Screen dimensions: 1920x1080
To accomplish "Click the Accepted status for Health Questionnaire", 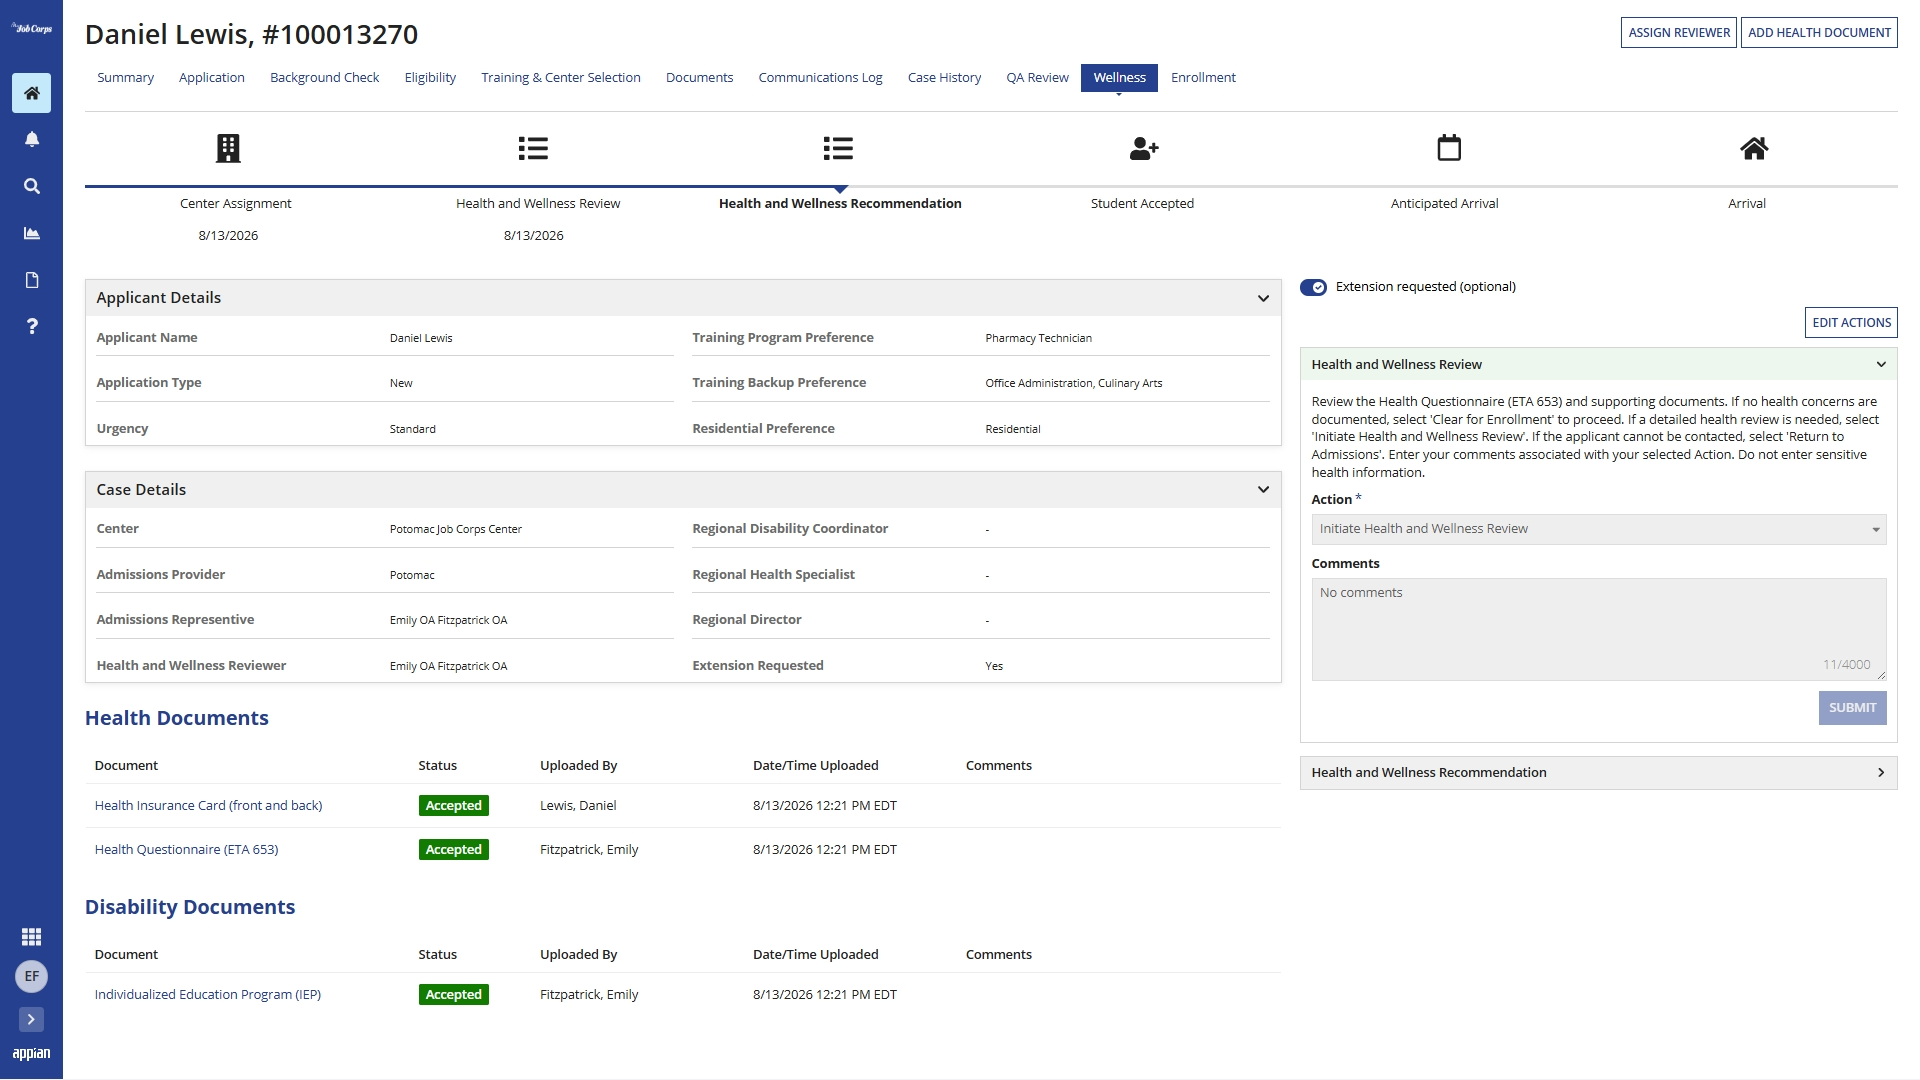I will 453,850.
